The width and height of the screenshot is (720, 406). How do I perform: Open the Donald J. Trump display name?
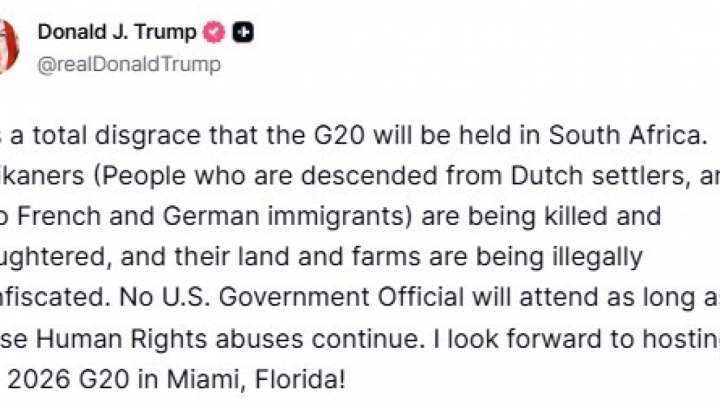coord(117,32)
